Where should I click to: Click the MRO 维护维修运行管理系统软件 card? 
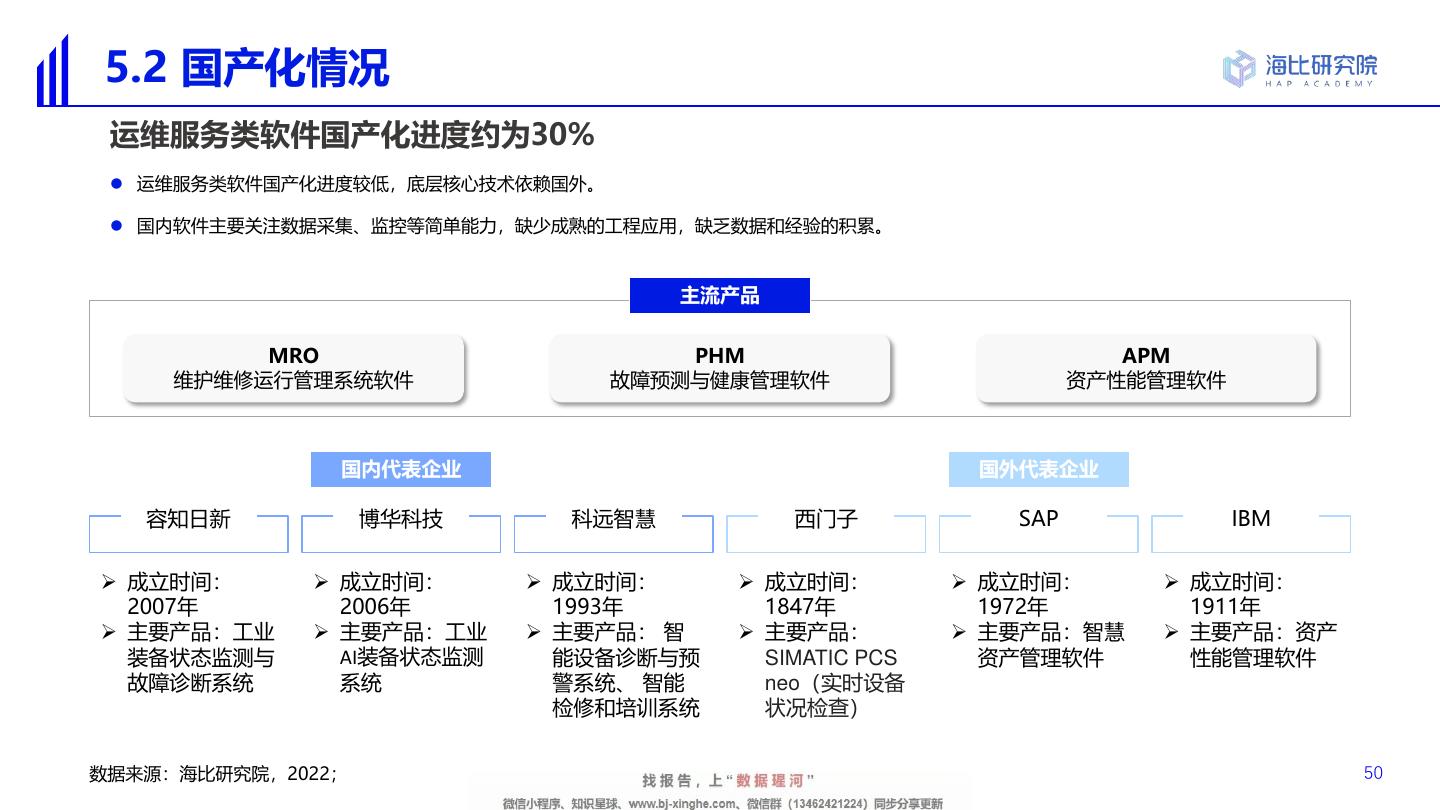pyautogui.click(x=293, y=369)
